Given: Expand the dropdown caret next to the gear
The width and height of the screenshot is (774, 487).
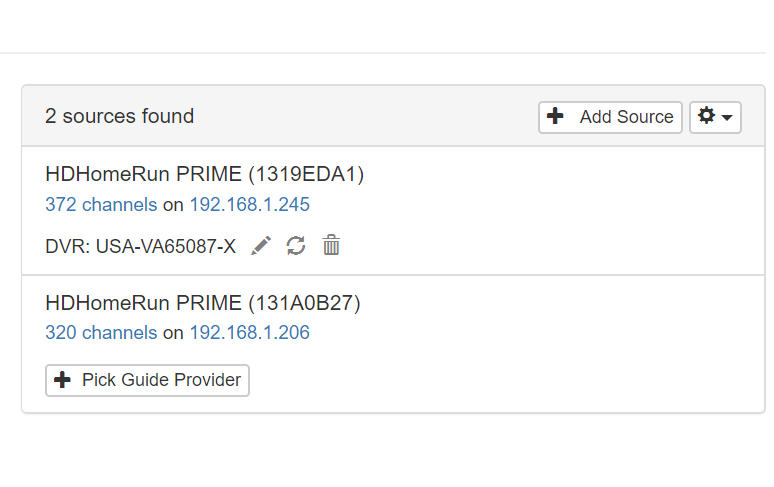Looking at the screenshot, I should 727,118.
